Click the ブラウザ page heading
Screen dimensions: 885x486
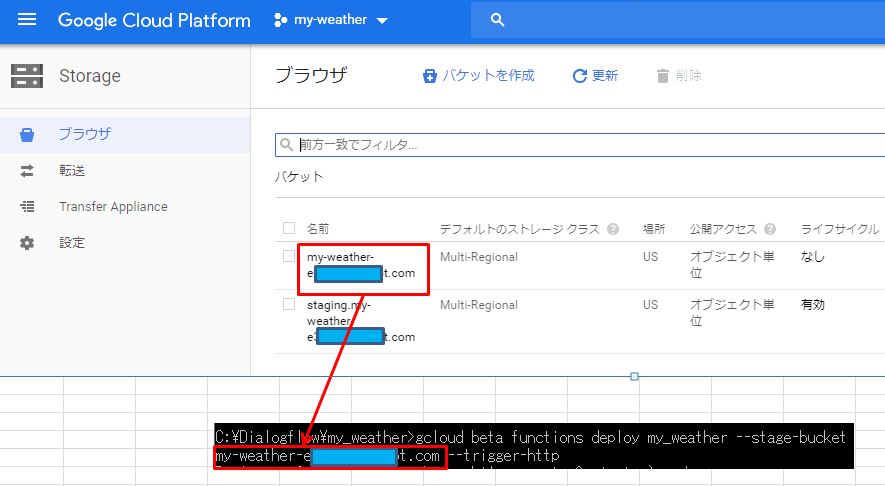point(311,75)
